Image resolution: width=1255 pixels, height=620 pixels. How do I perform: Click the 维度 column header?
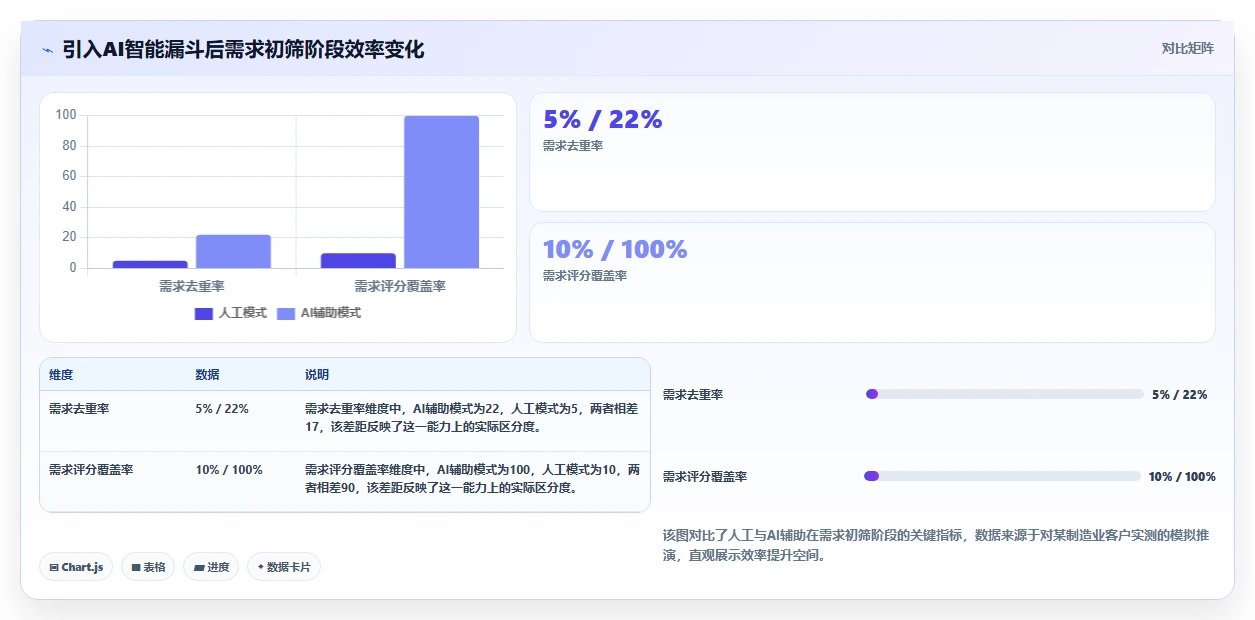61,375
